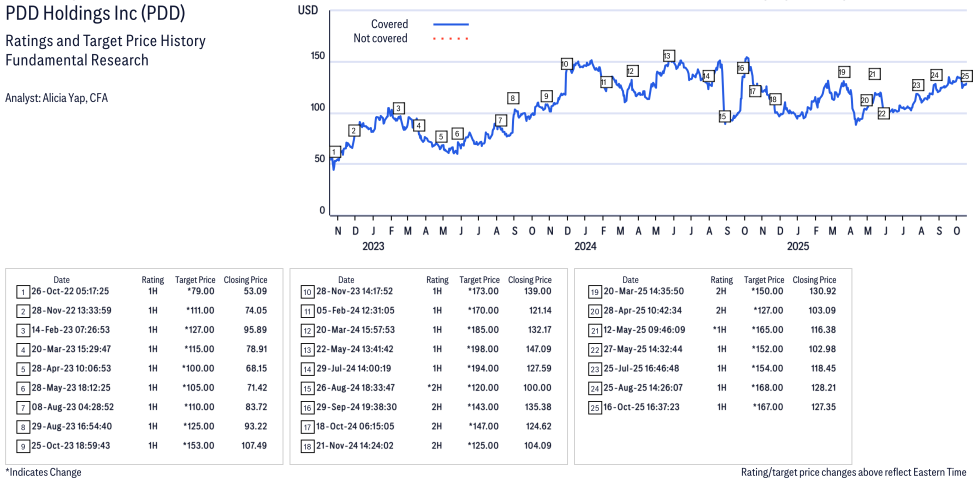977x478 pixels.
Task: Click marker 25 at the chart's right end
Action: pyautogui.click(x=966, y=76)
